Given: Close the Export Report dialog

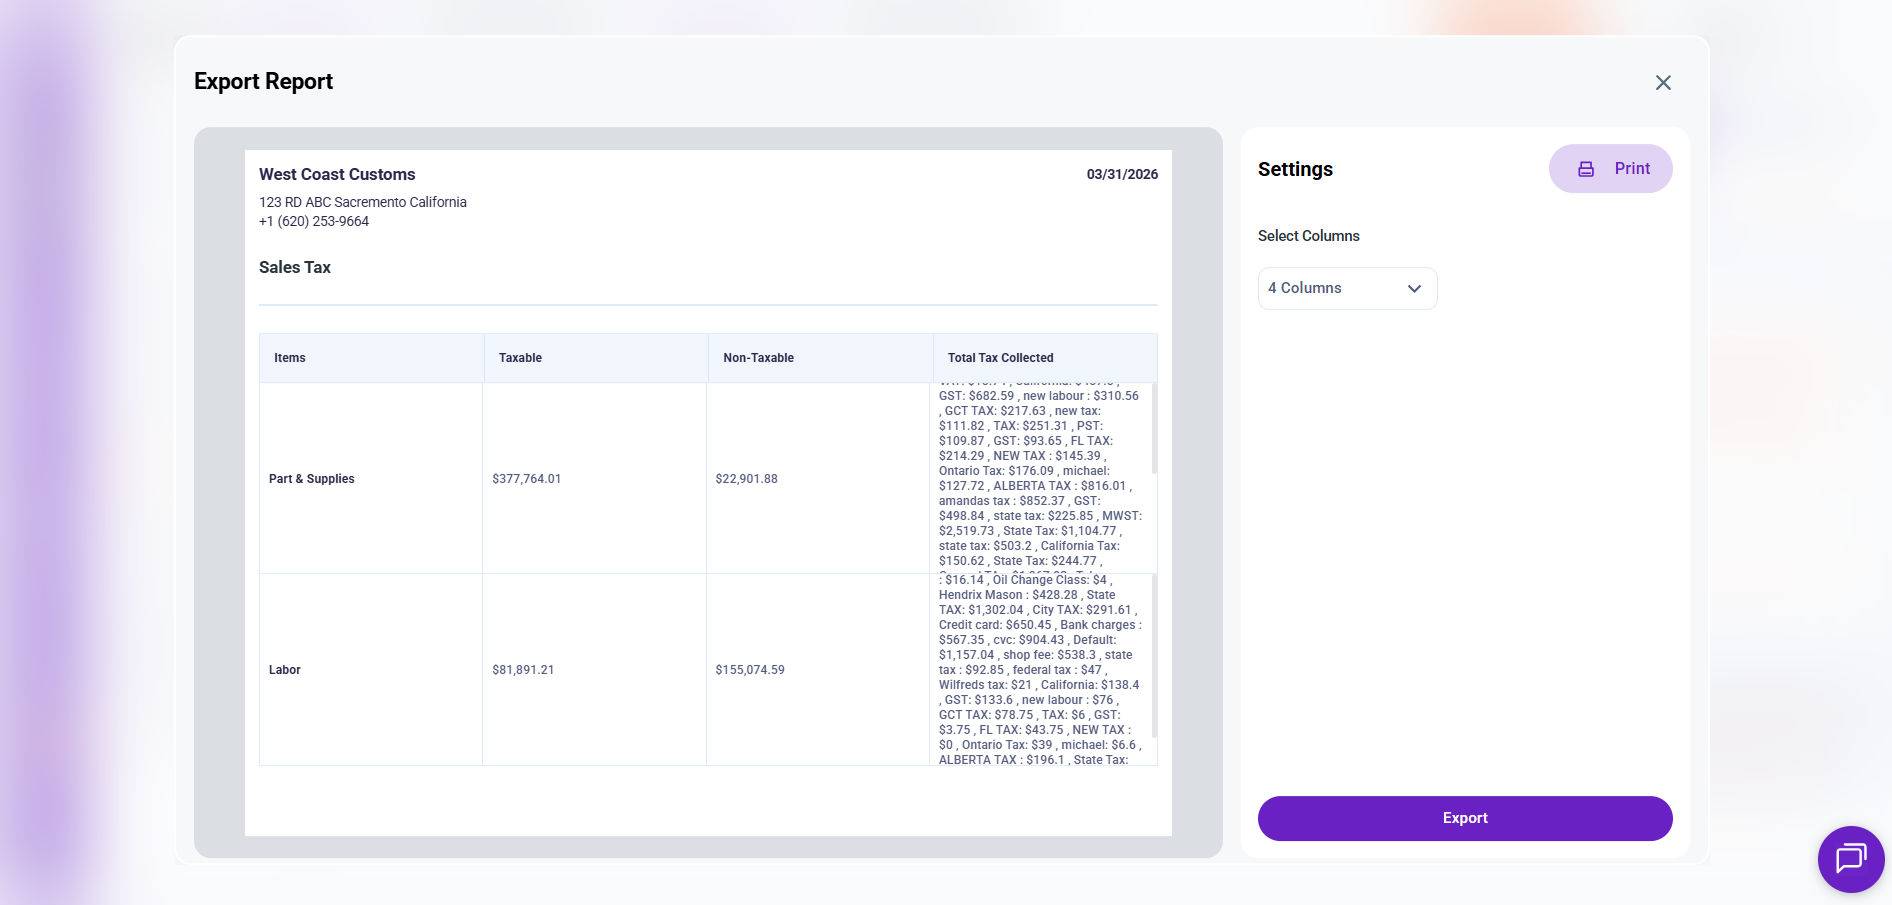Looking at the screenshot, I should 1663,83.
